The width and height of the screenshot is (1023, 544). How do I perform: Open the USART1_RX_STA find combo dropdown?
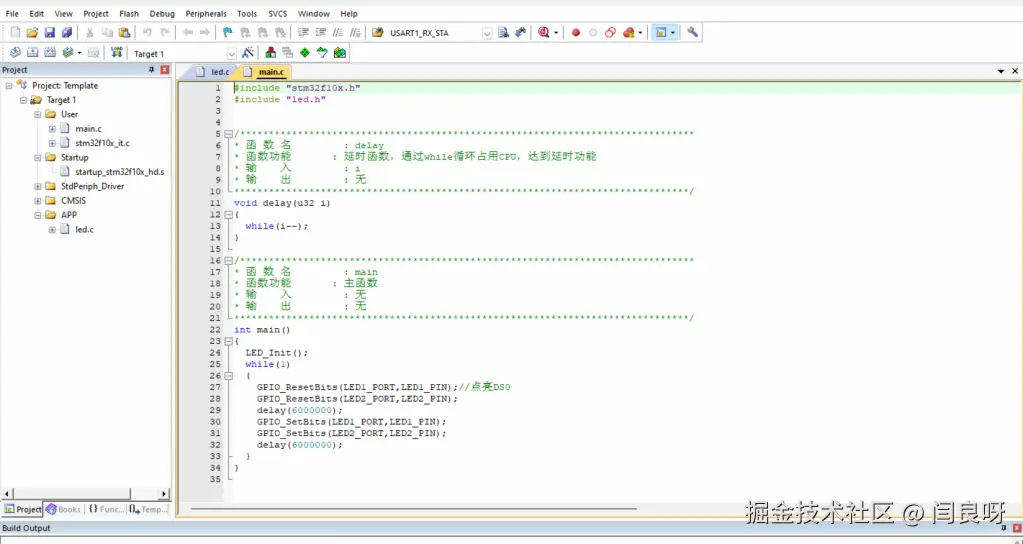(x=487, y=33)
